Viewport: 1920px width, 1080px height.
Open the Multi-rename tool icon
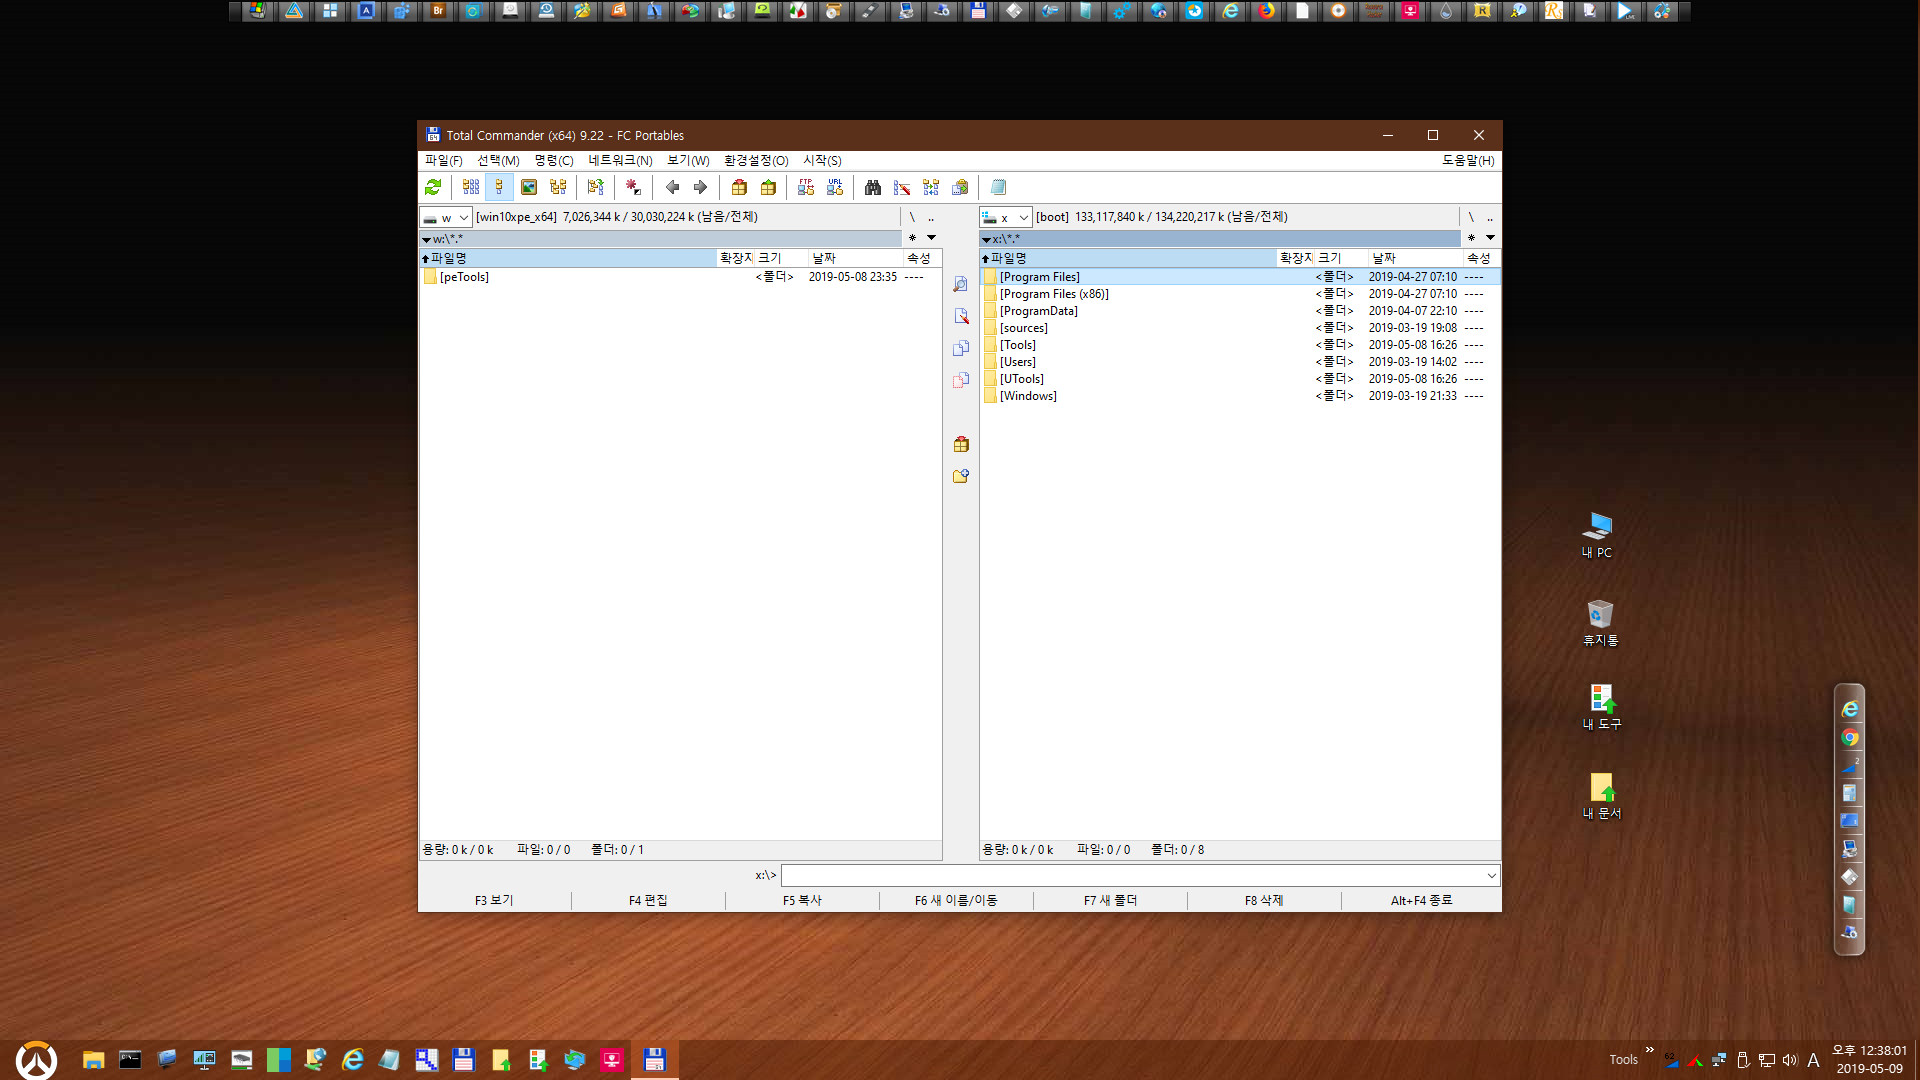pyautogui.click(x=902, y=187)
